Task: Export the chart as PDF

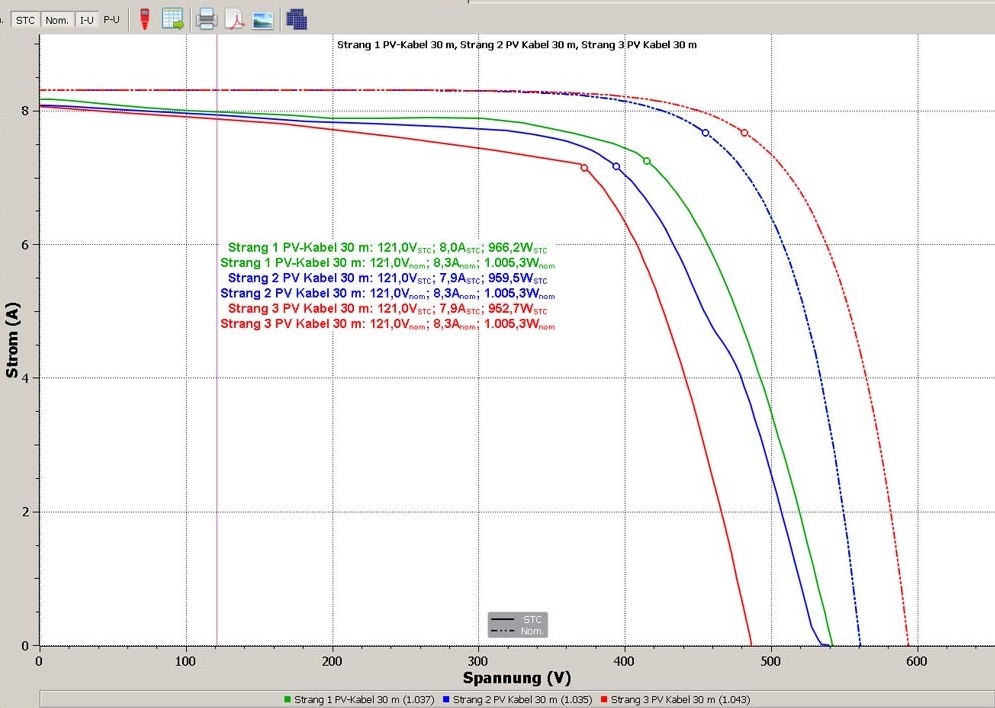Action: [235, 19]
